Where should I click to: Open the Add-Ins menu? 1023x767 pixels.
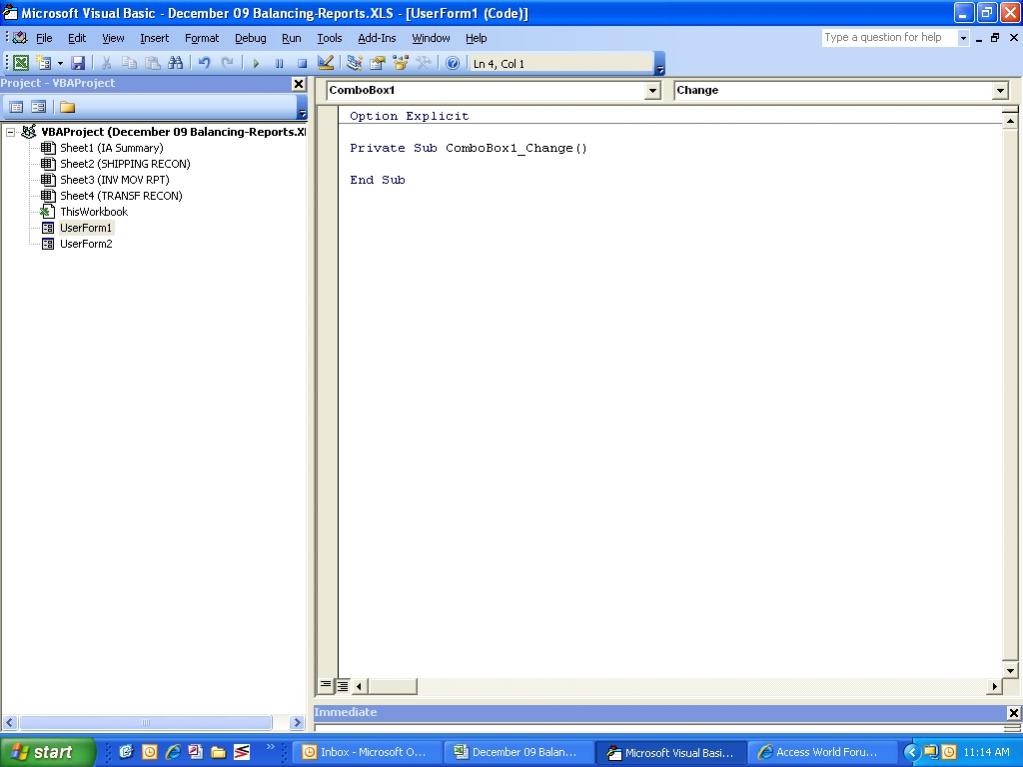pos(376,38)
